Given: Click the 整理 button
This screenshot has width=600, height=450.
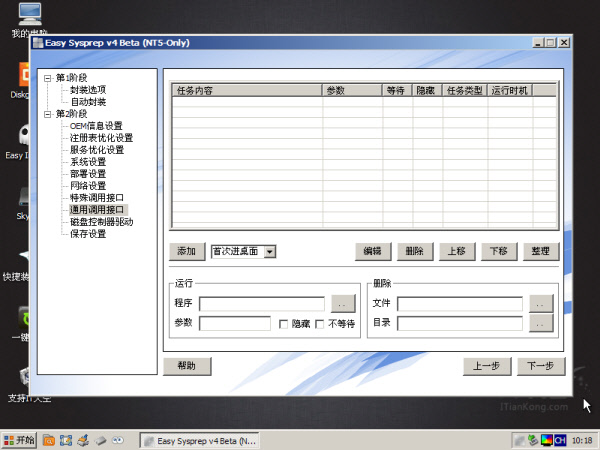Looking at the screenshot, I should coord(541,251).
